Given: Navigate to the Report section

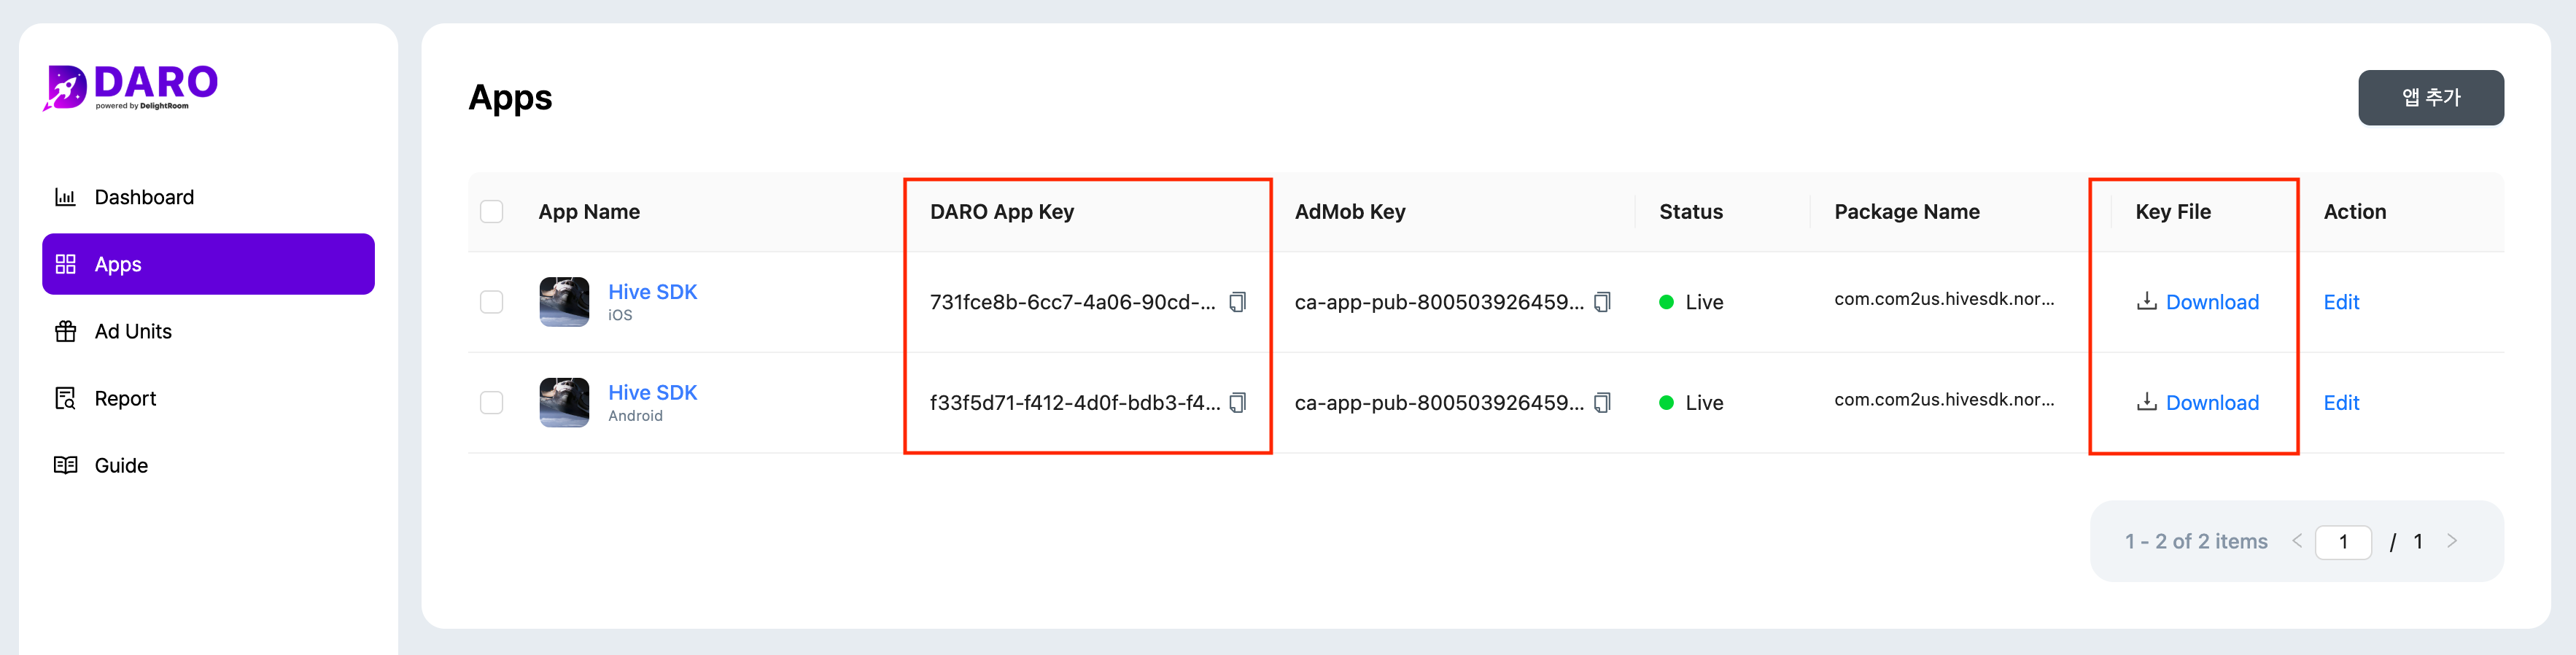Looking at the screenshot, I should pyautogui.click(x=125, y=398).
